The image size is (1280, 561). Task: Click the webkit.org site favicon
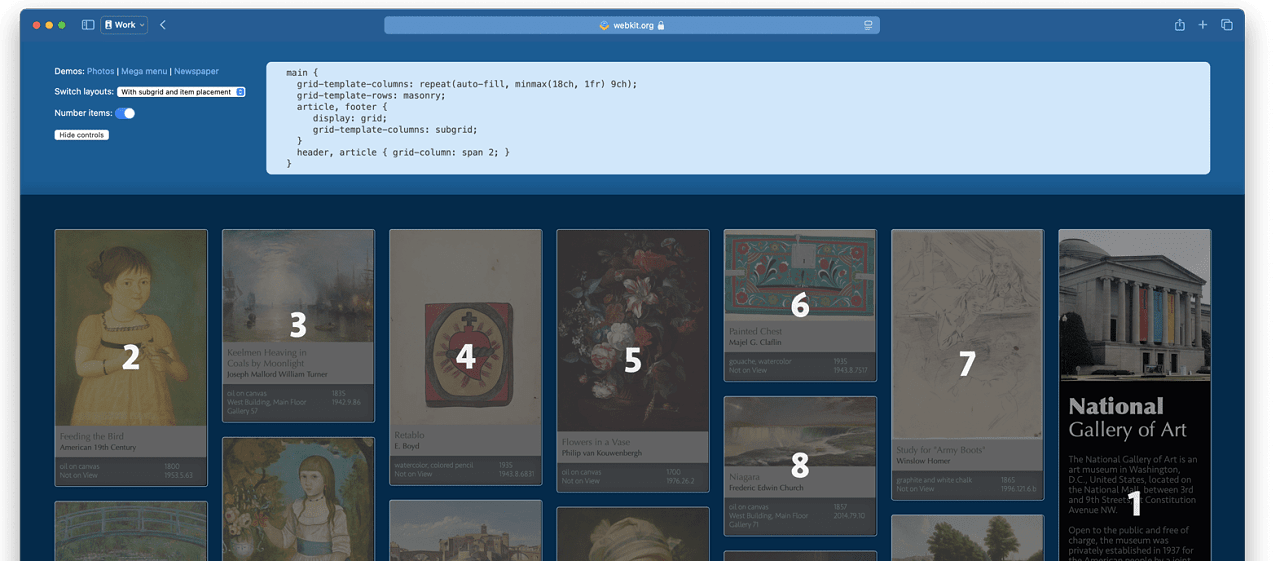604,25
